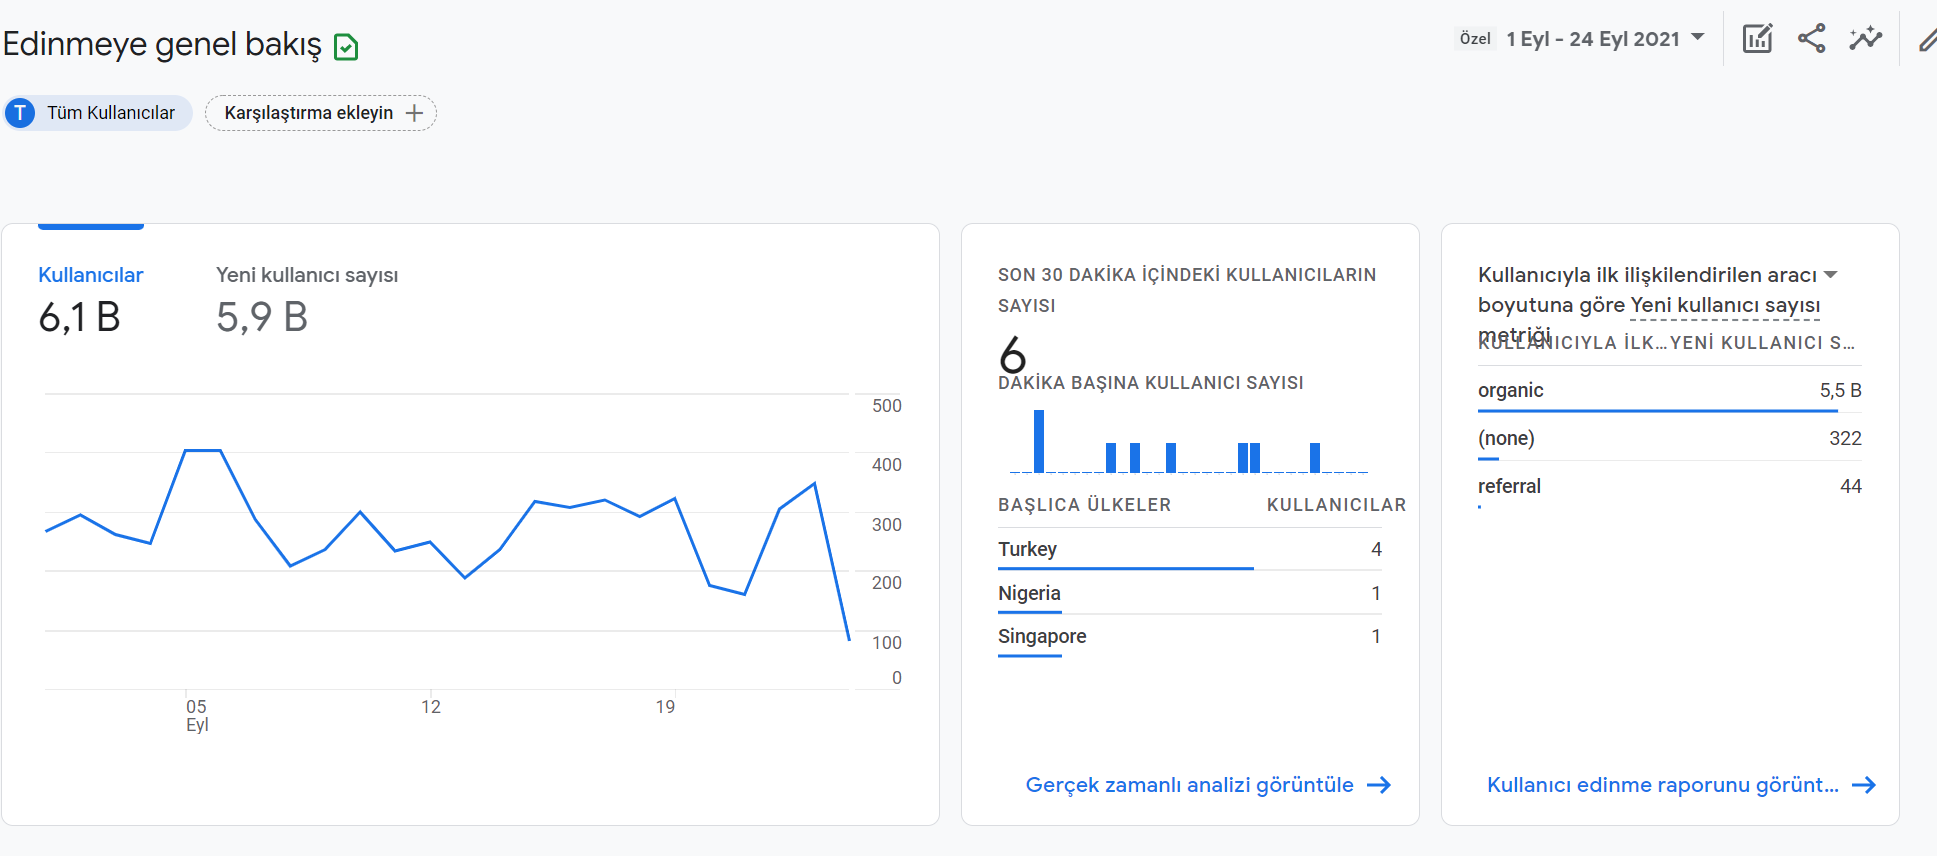Click arrow icon beside Gerçek zamanlı analizi görüntüle
Viewport: 1937px width, 856px height.
[x=1379, y=785]
